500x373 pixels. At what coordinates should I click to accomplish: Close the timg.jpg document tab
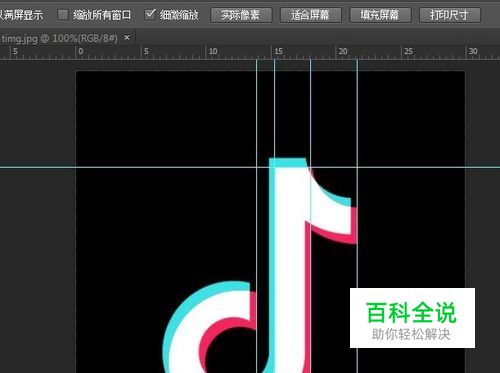(x=127, y=38)
